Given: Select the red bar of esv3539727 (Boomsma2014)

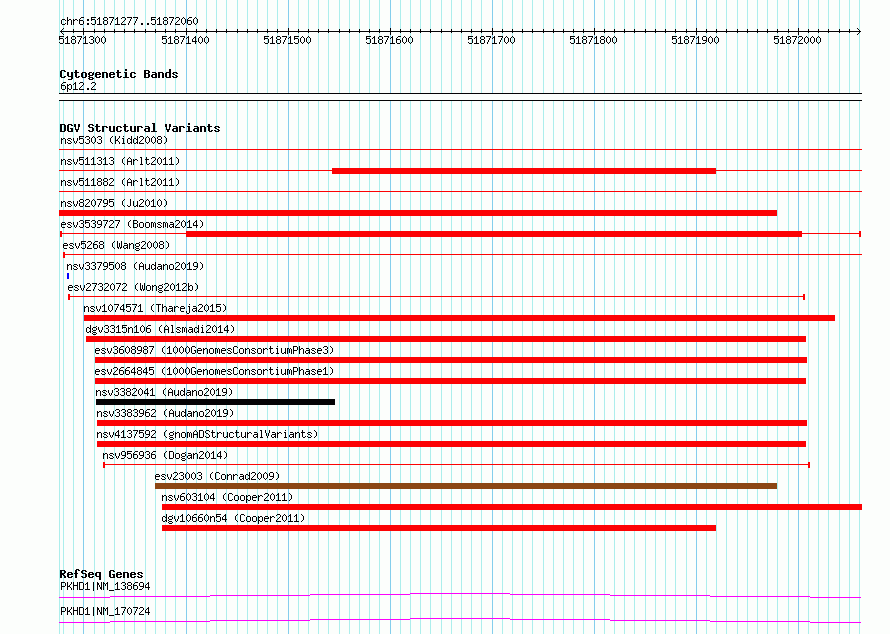Looking at the screenshot, I should (494, 234).
